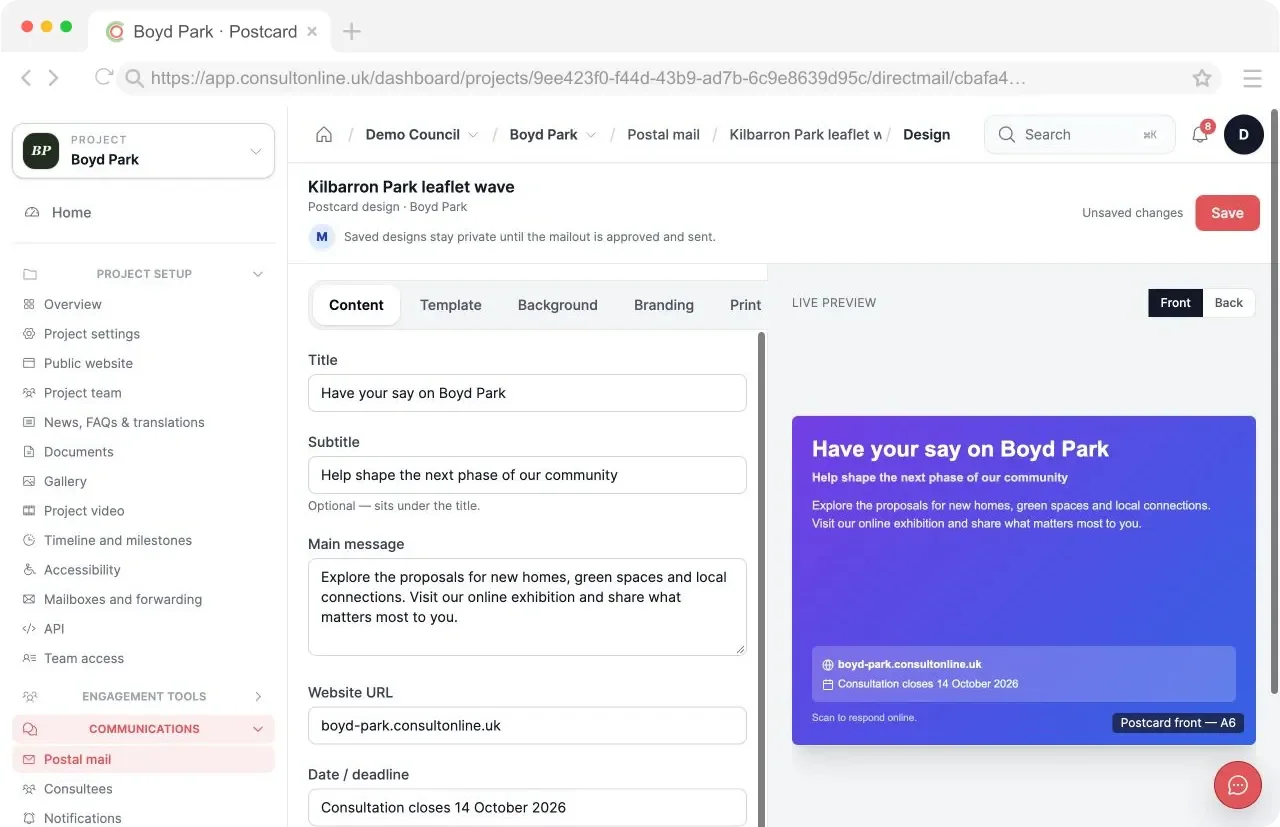Click the Team access icon
The width and height of the screenshot is (1280, 827).
[29, 658]
